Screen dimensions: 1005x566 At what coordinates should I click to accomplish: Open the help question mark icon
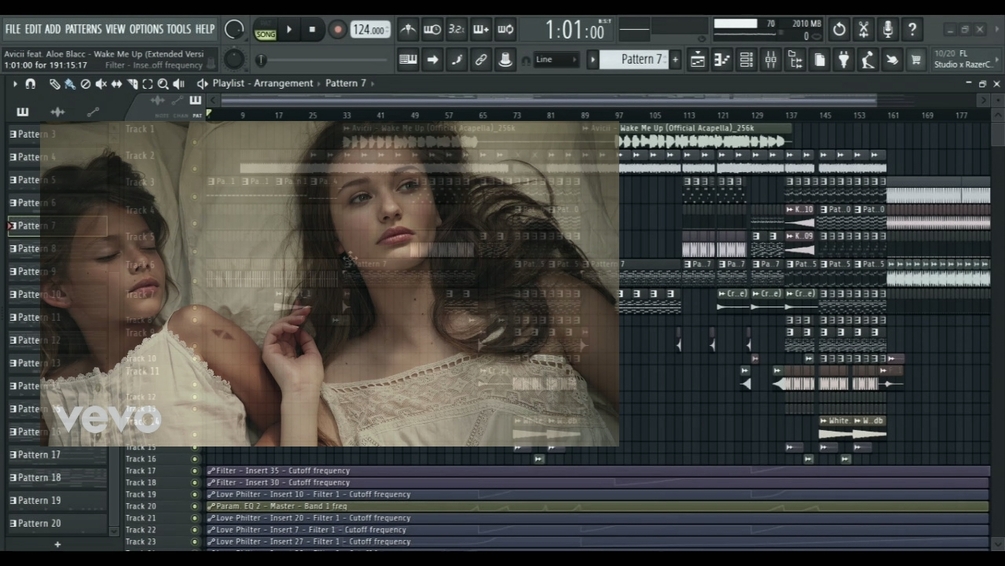[912, 29]
